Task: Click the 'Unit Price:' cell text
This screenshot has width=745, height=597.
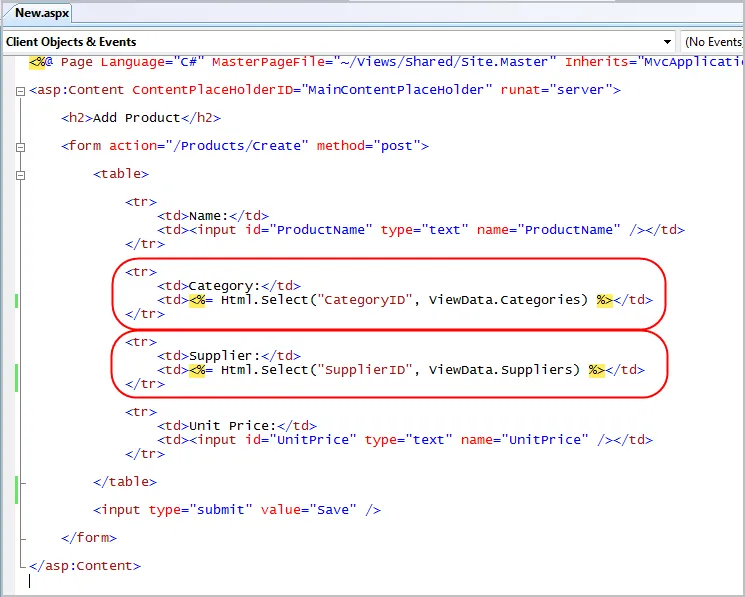Action: click(232, 426)
